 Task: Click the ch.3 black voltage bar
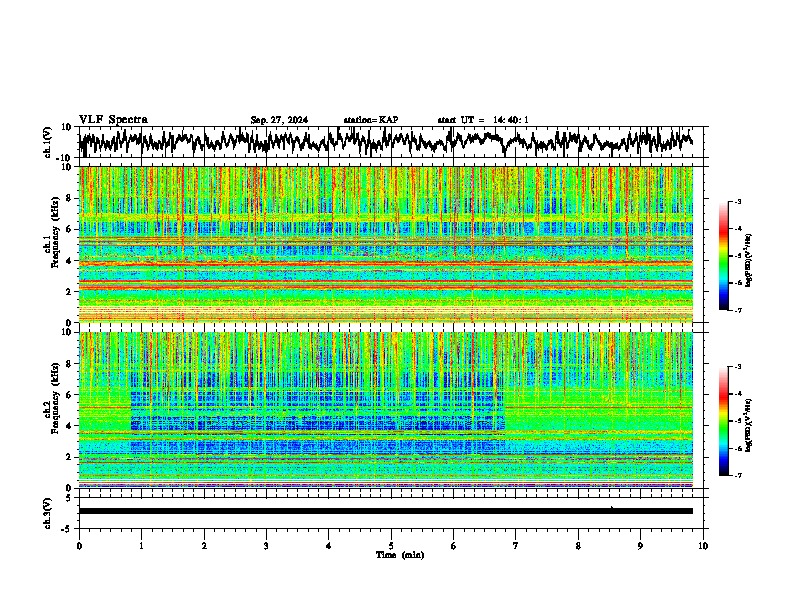pos(386,511)
